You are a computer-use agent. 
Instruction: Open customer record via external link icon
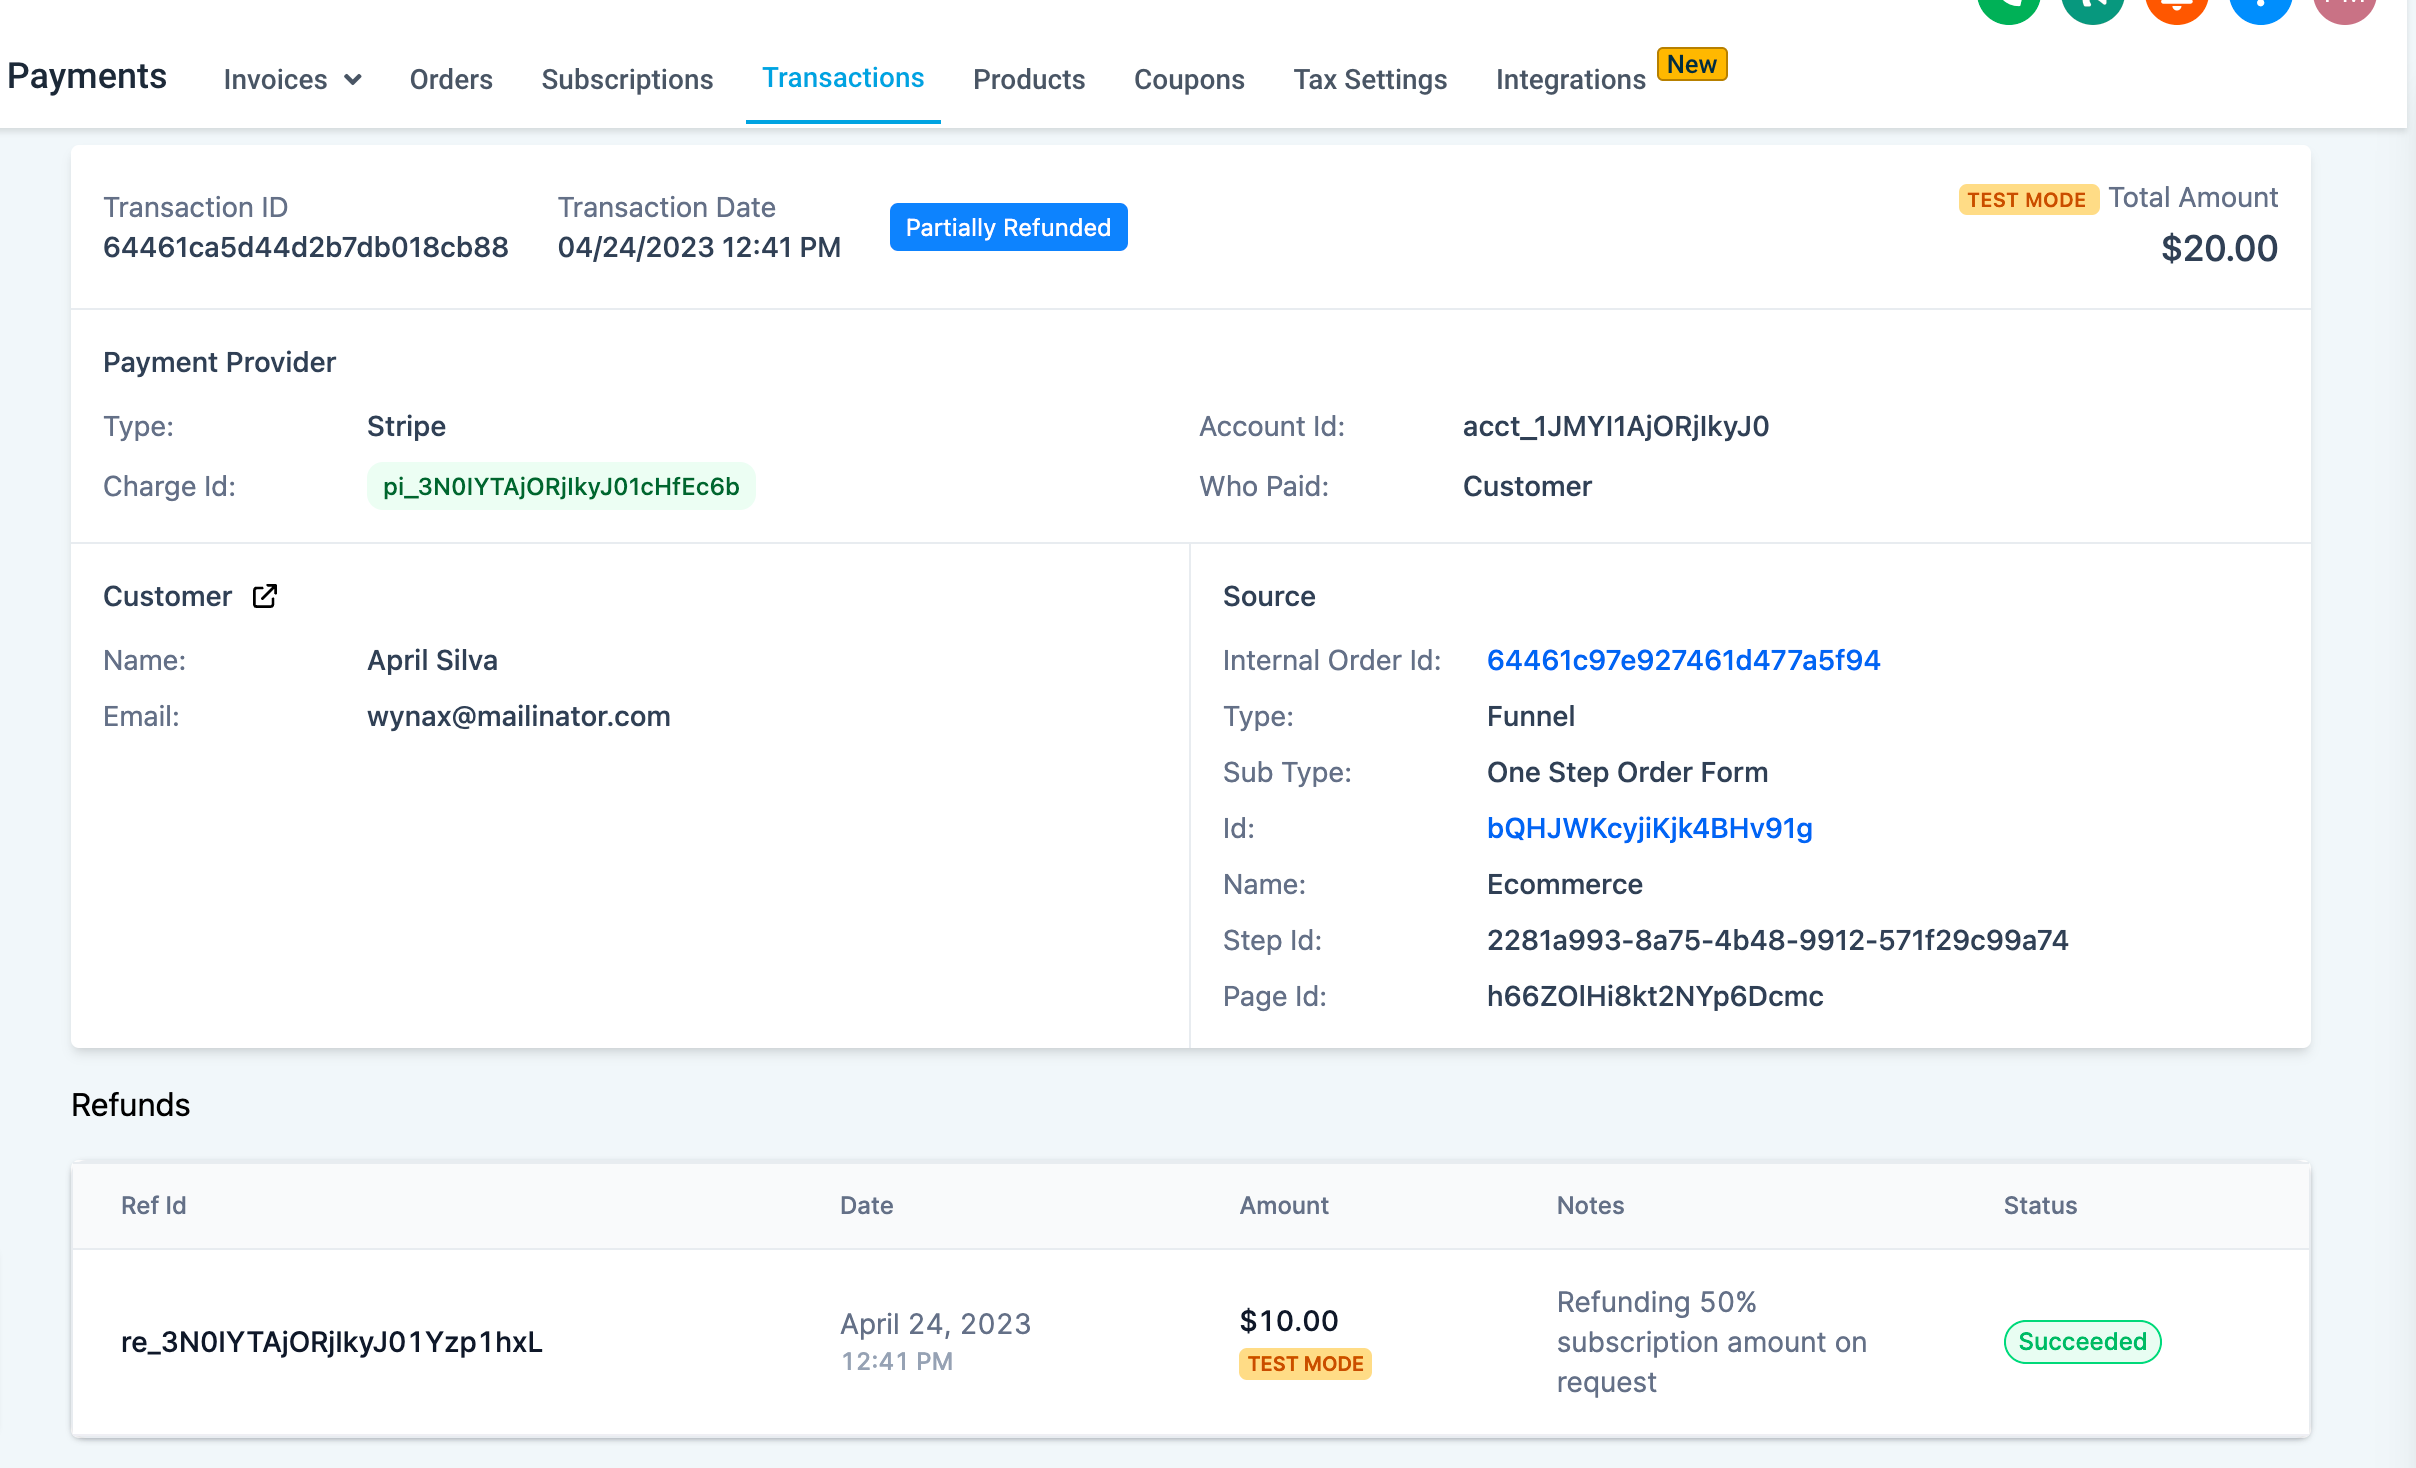[265, 596]
